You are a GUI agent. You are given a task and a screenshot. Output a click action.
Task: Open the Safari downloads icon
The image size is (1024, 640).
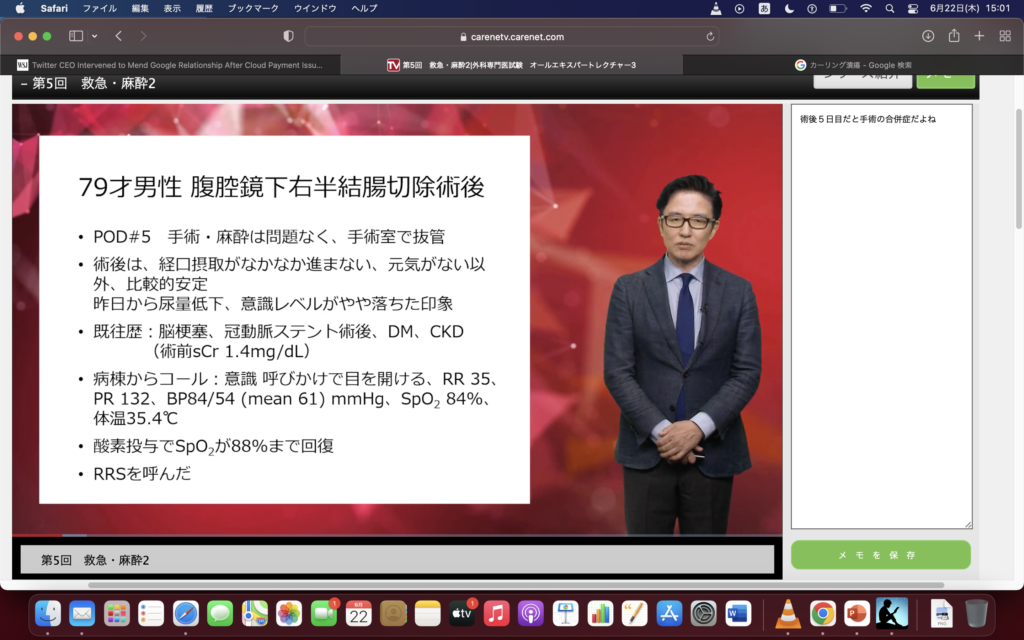pos(928,36)
